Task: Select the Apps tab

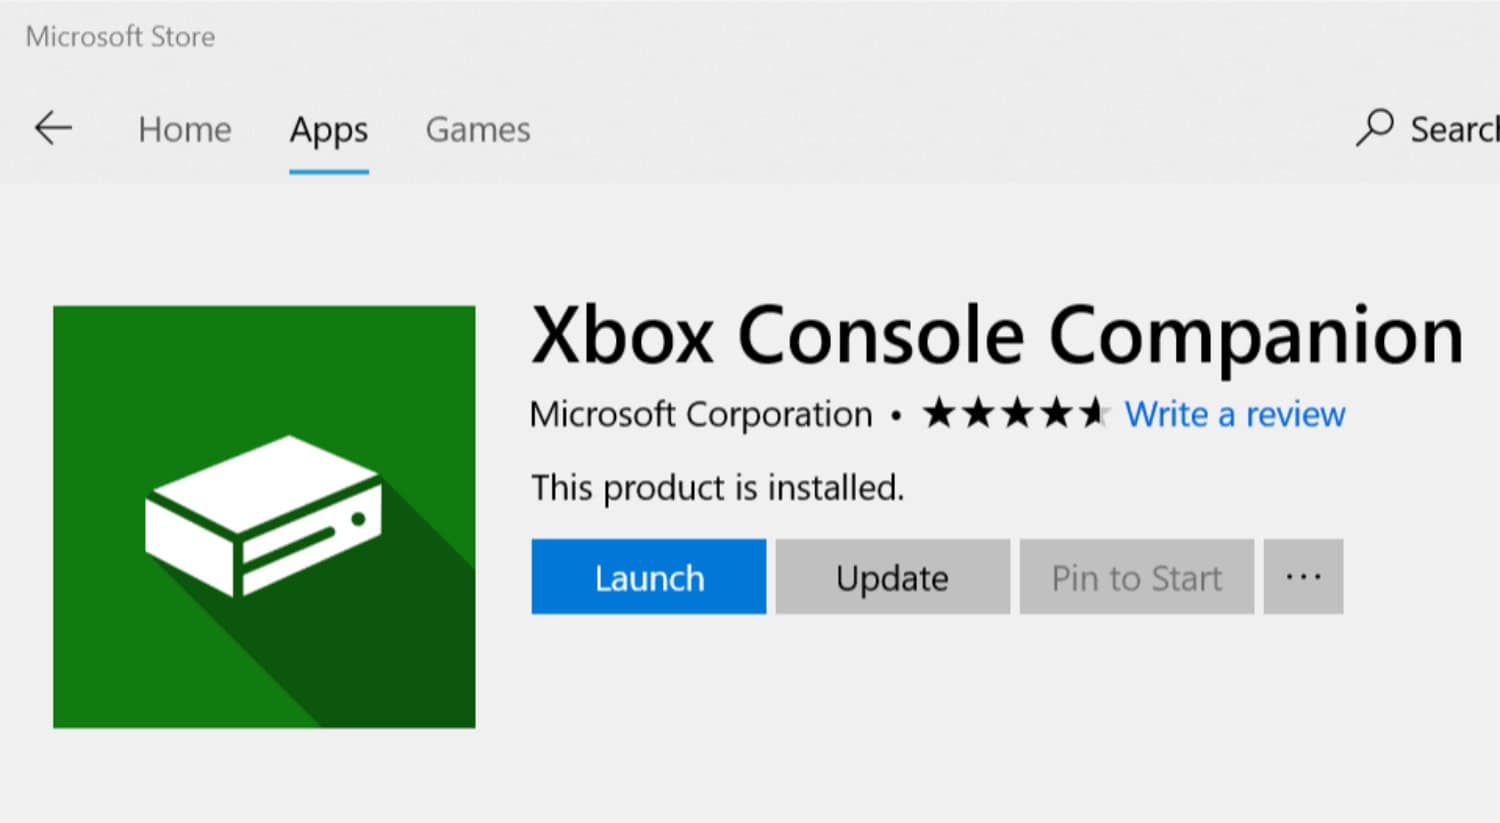Action: (x=328, y=130)
